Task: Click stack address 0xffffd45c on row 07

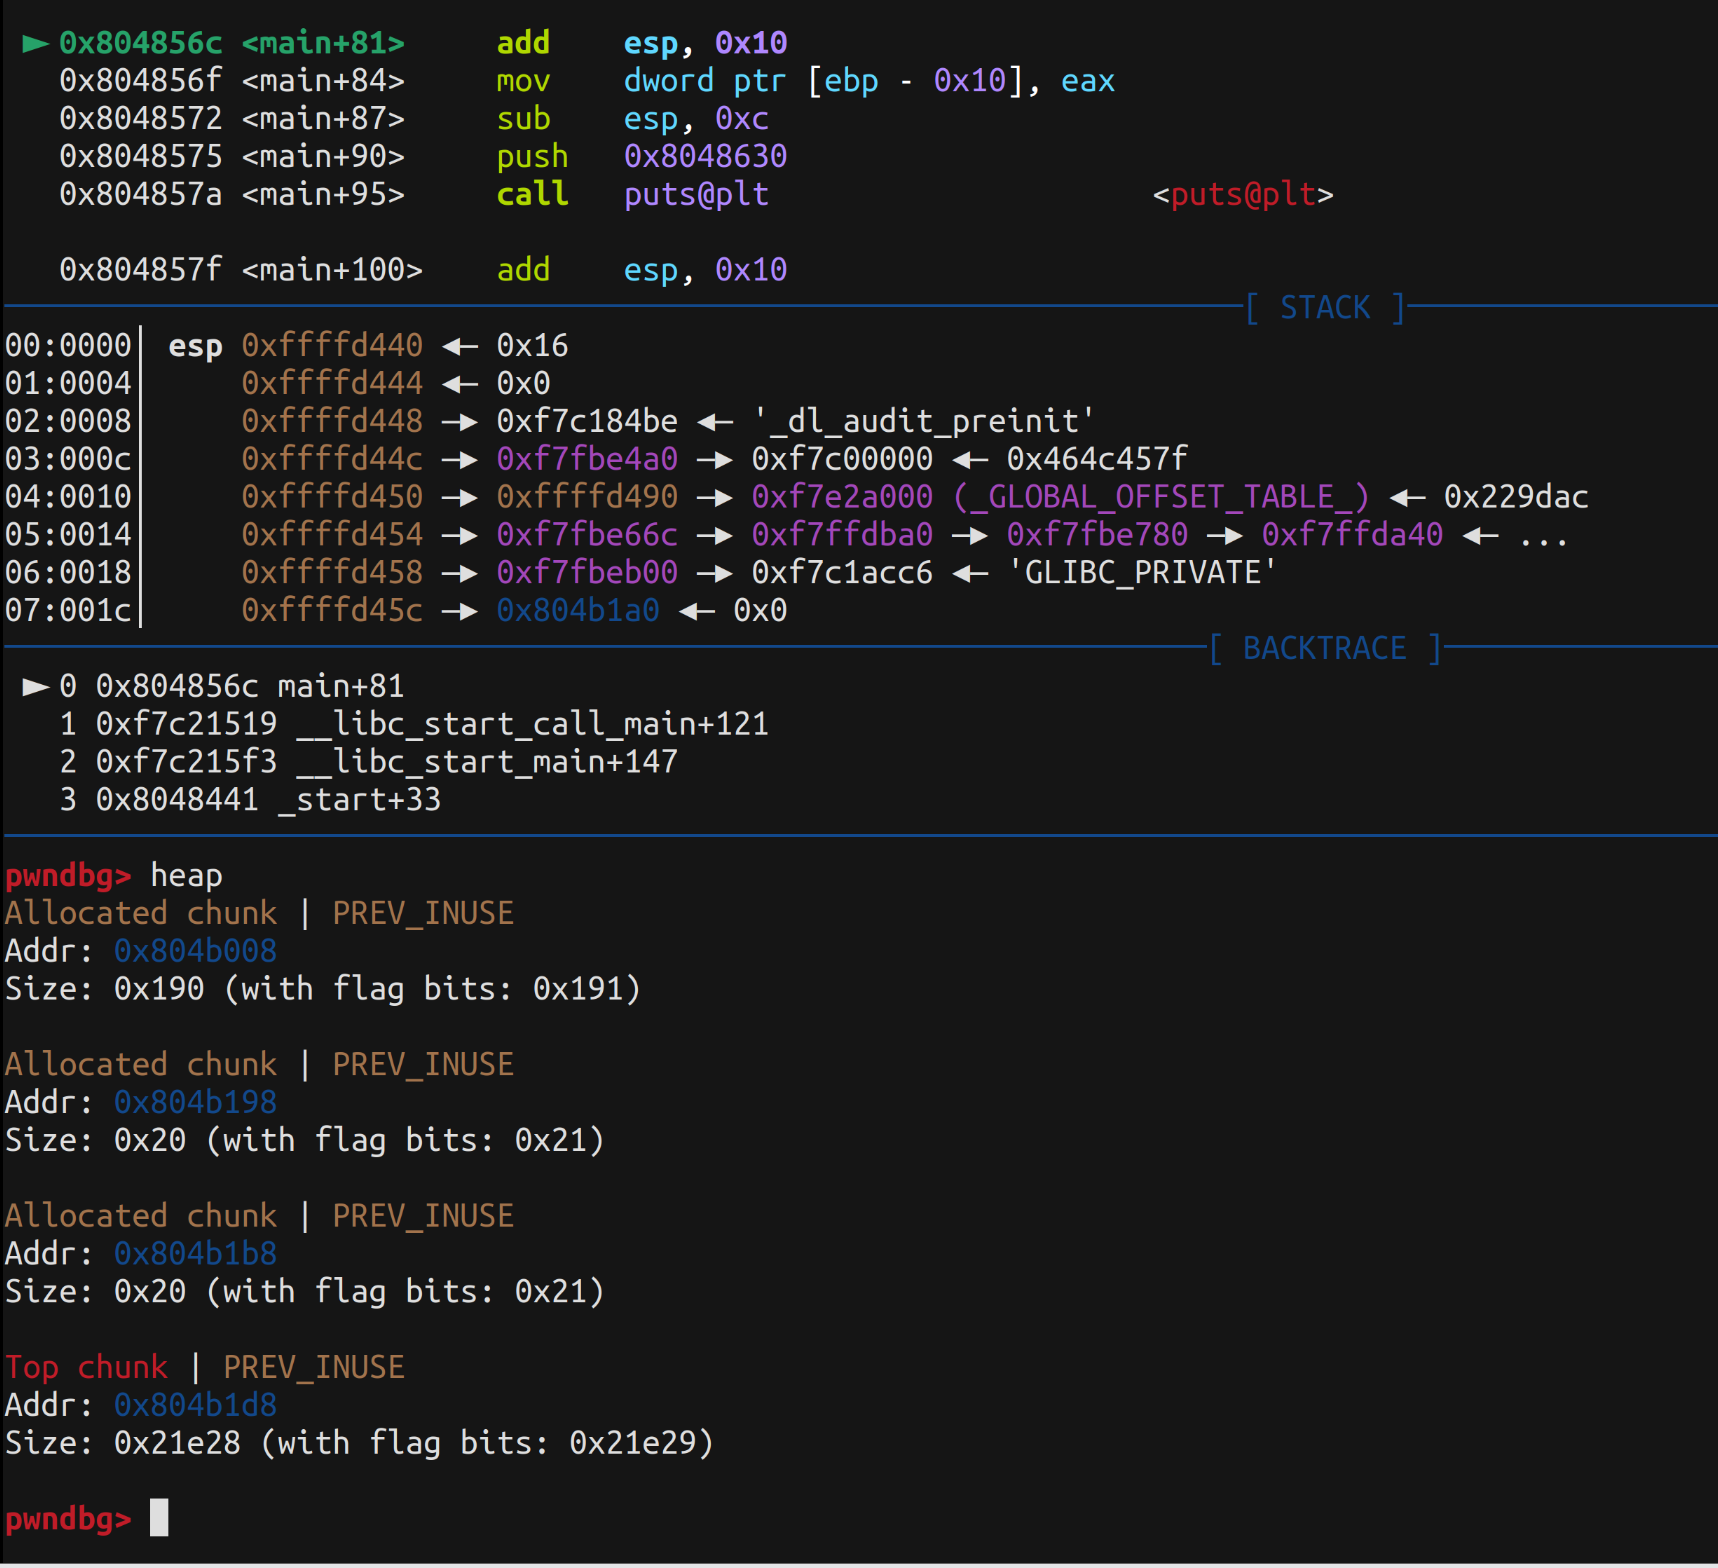Action: pos(332,610)
